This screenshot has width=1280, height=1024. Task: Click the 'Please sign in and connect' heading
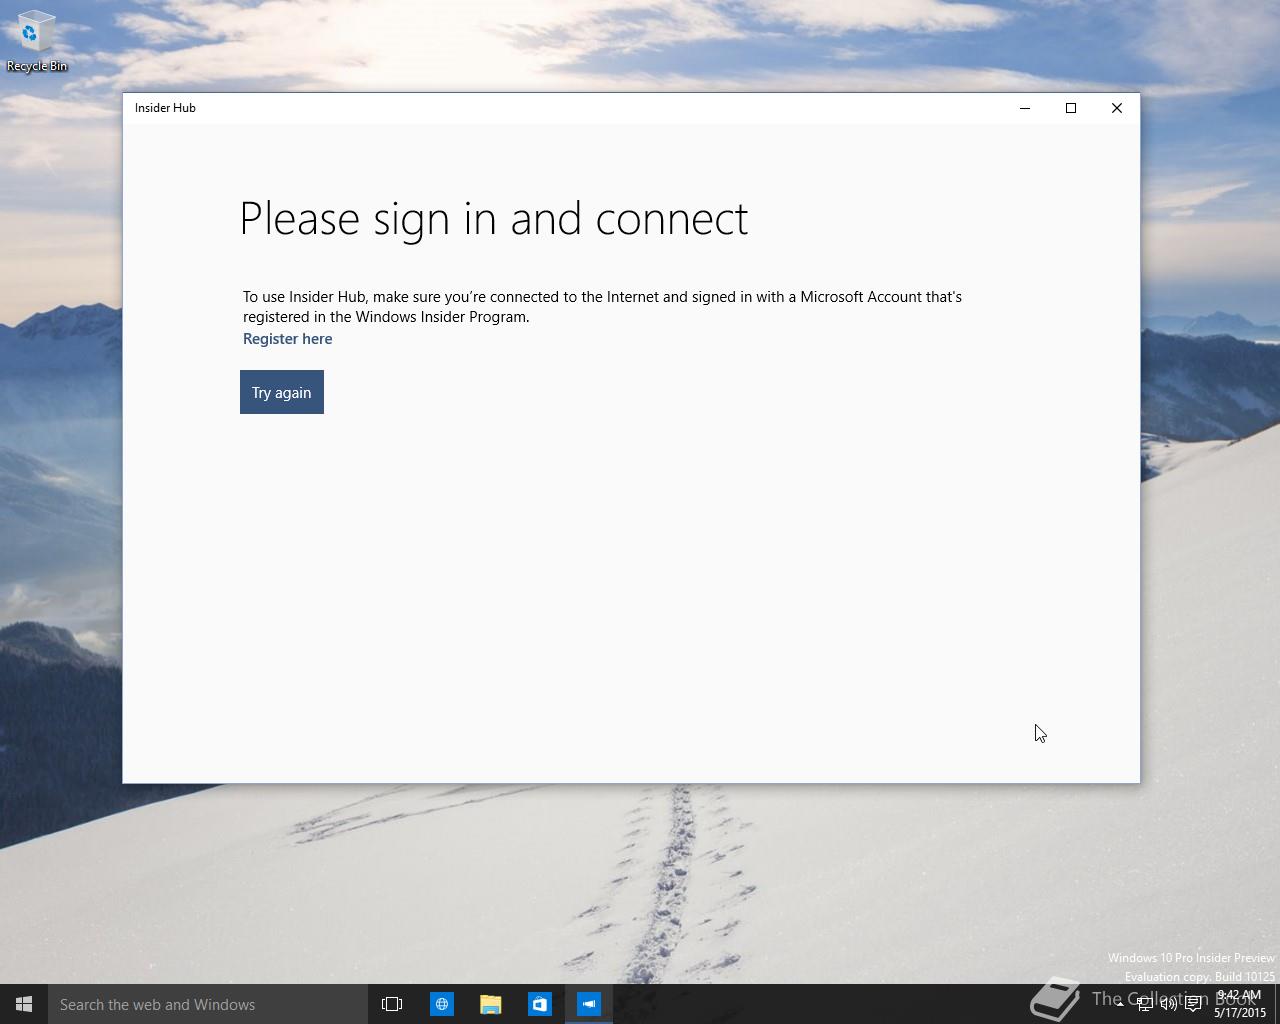coord(494,219)
